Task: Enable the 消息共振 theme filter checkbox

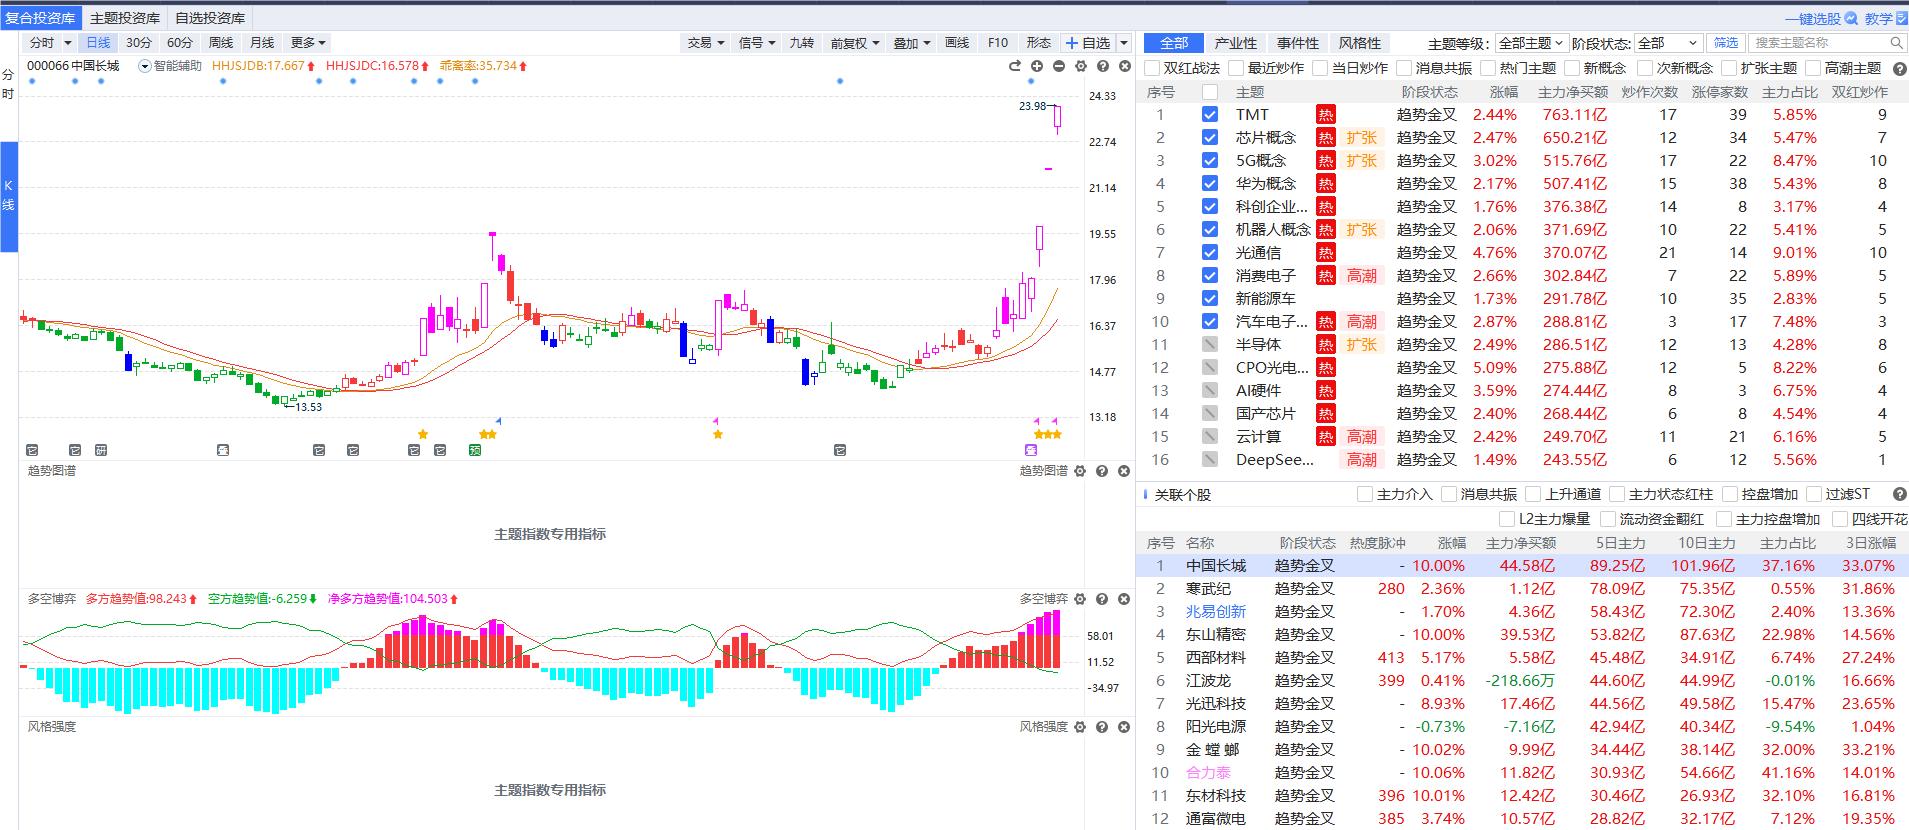Action: click(1404, 68)
